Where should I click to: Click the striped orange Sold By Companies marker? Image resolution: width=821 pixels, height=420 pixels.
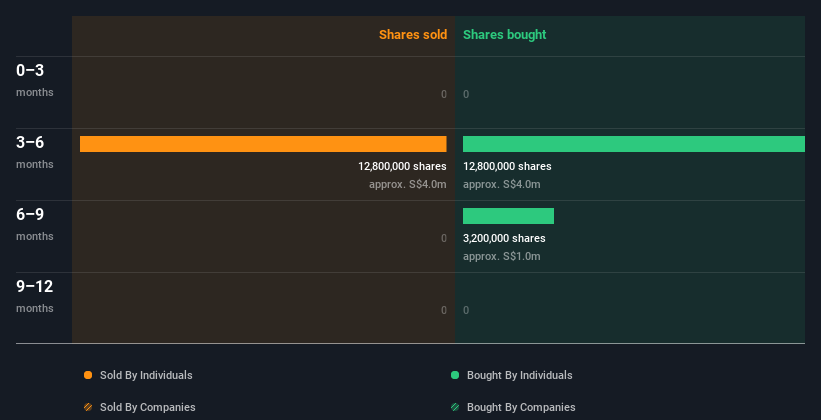(88, 407)
